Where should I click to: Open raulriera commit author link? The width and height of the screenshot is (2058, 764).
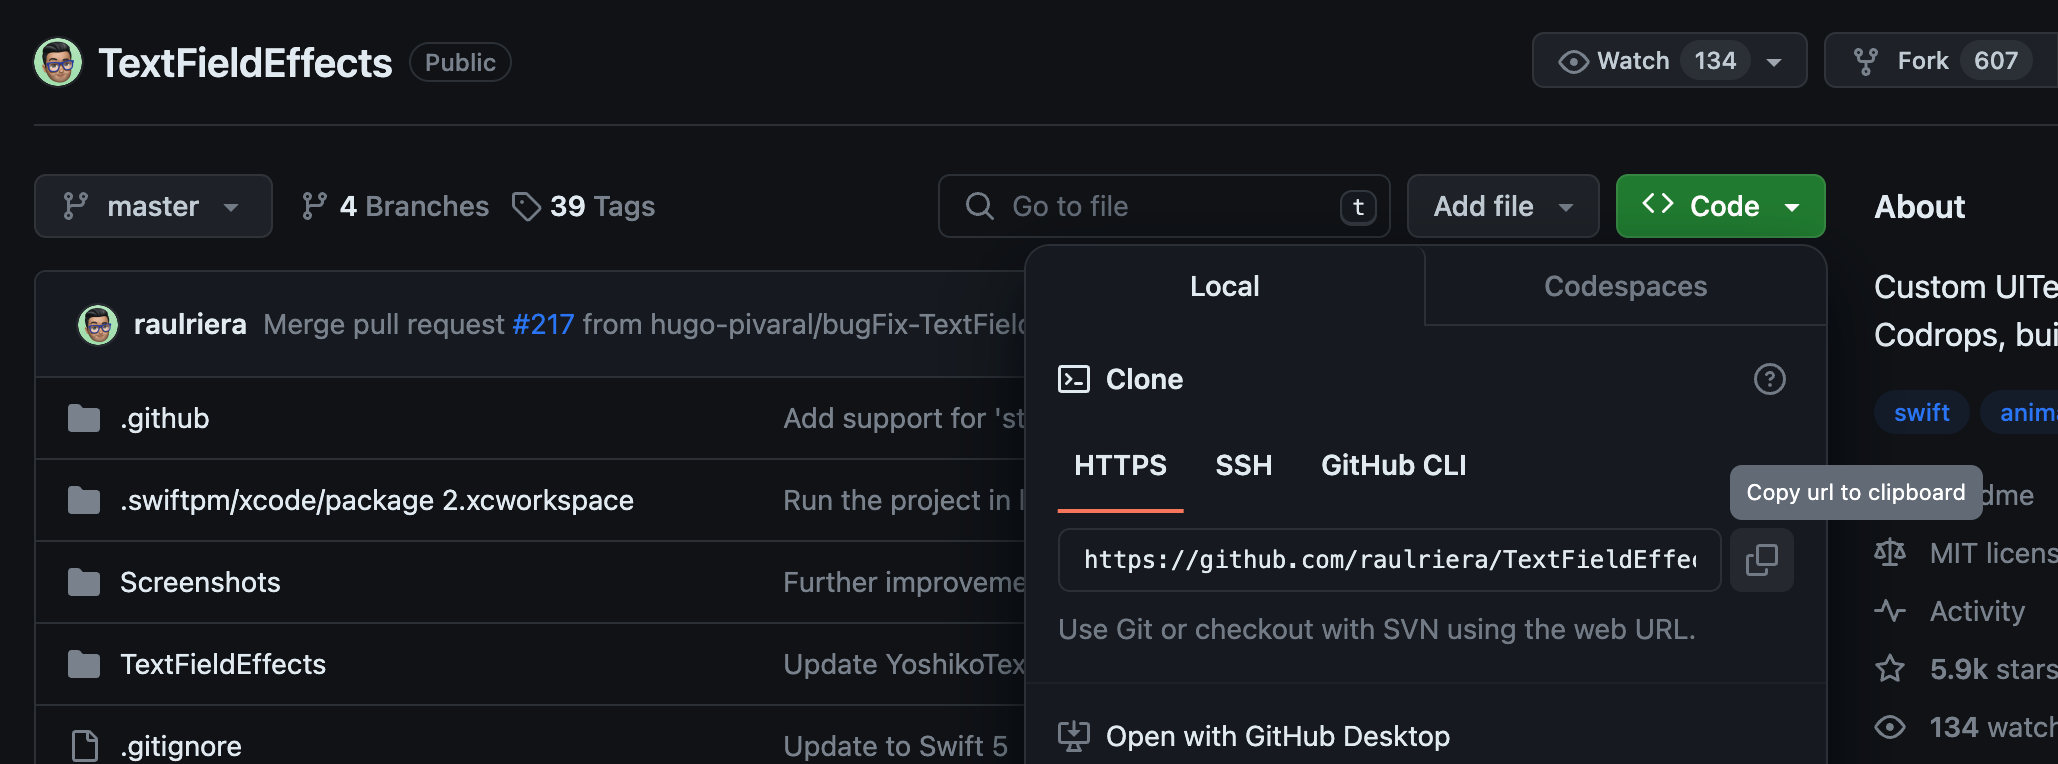pos(190,324)
